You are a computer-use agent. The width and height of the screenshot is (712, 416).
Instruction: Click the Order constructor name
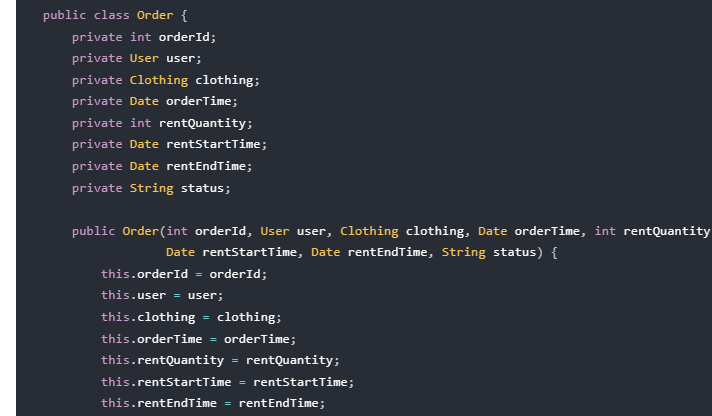click(140, 231)
